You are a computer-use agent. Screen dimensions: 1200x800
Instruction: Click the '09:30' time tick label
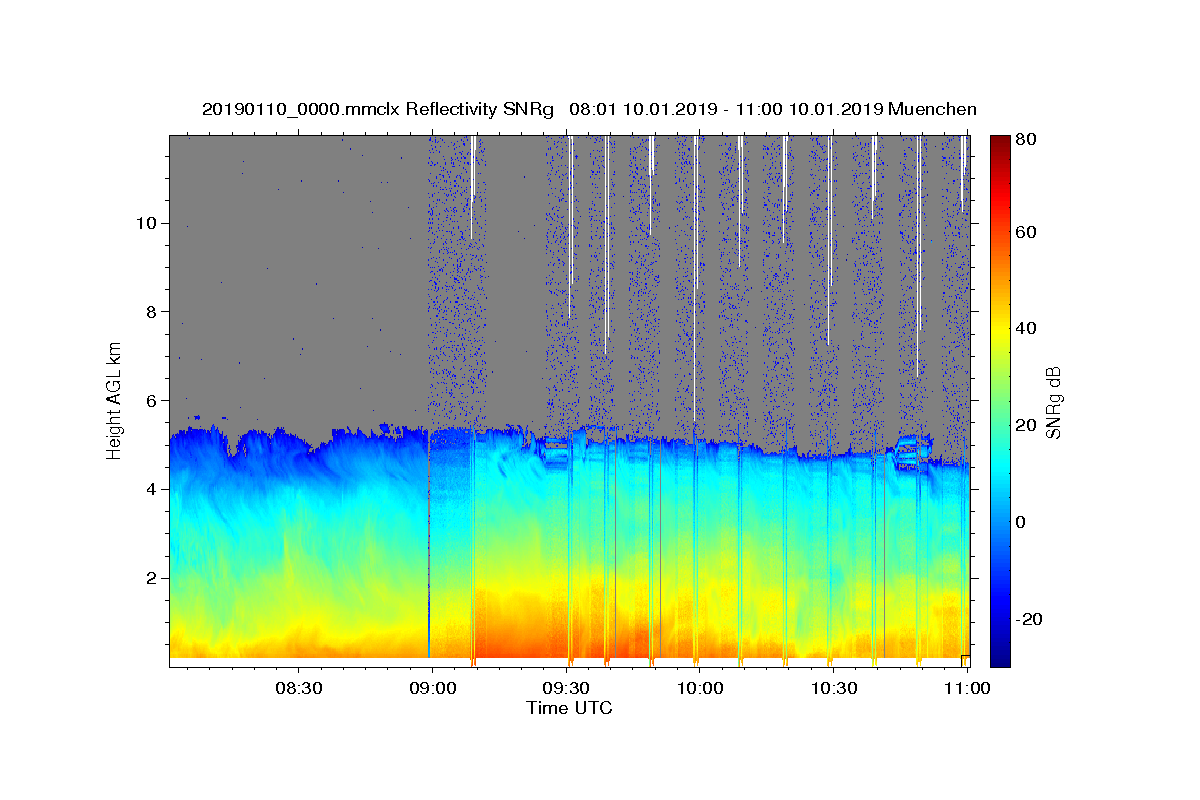click(x=566, y=688)
